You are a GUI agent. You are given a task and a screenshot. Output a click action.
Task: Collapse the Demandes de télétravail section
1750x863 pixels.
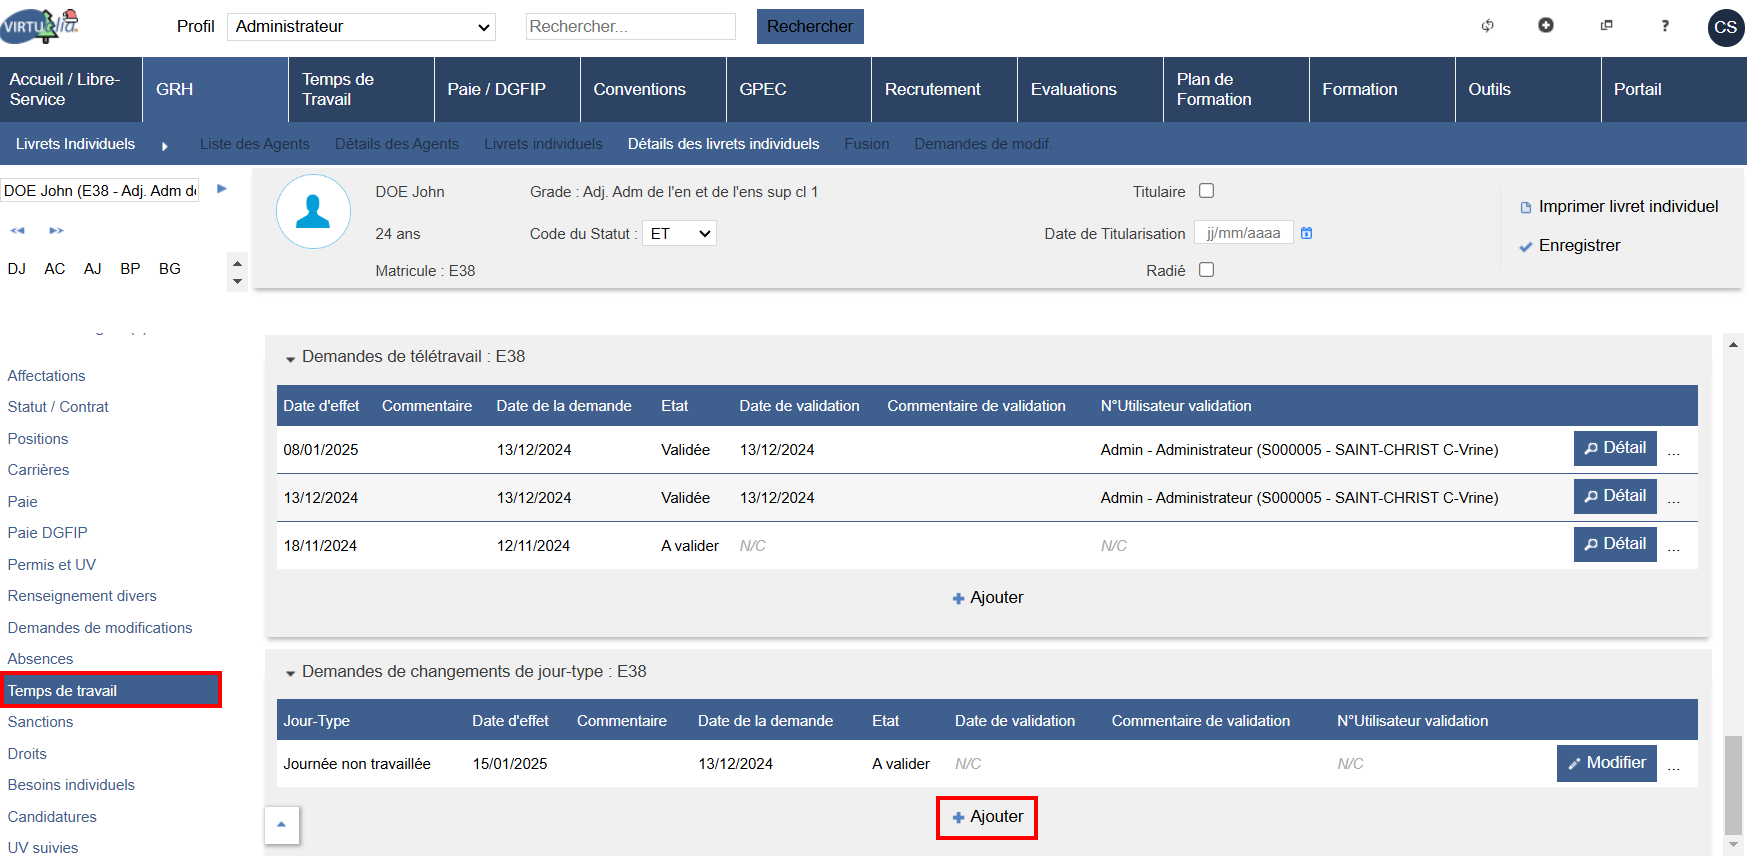point(291,358)
